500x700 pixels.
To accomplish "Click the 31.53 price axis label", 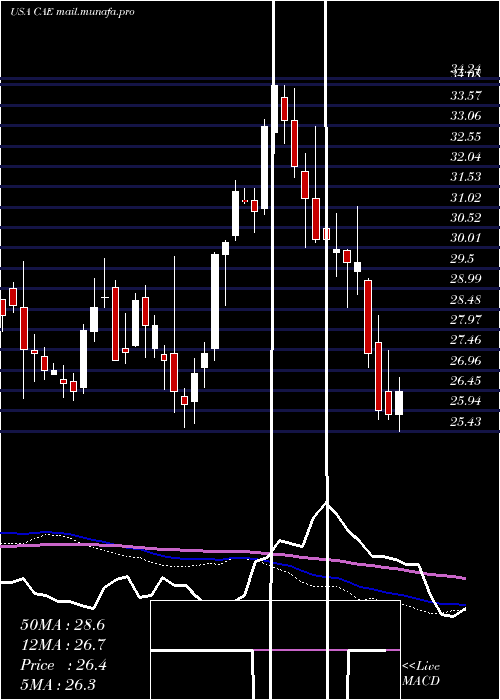I will click(x=466, y=177).
